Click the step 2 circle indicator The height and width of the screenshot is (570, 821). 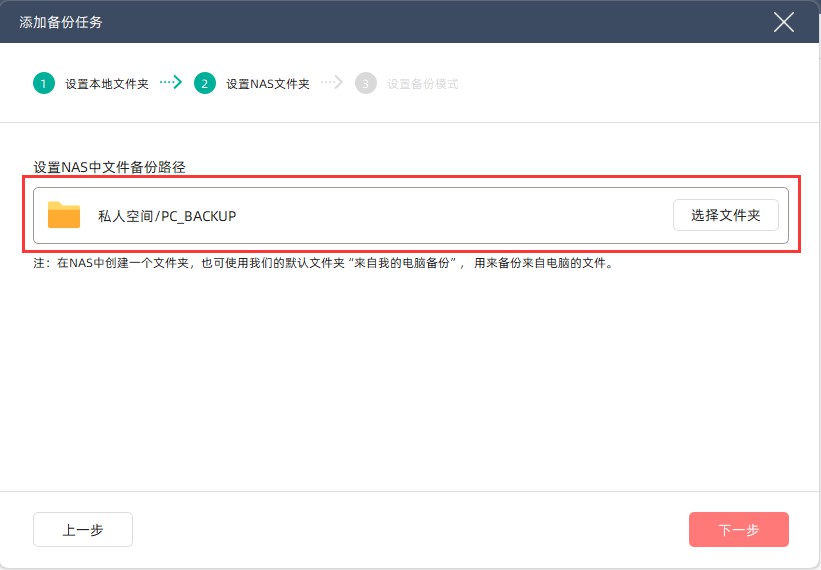pyautogui.click(x=205, y=84)
